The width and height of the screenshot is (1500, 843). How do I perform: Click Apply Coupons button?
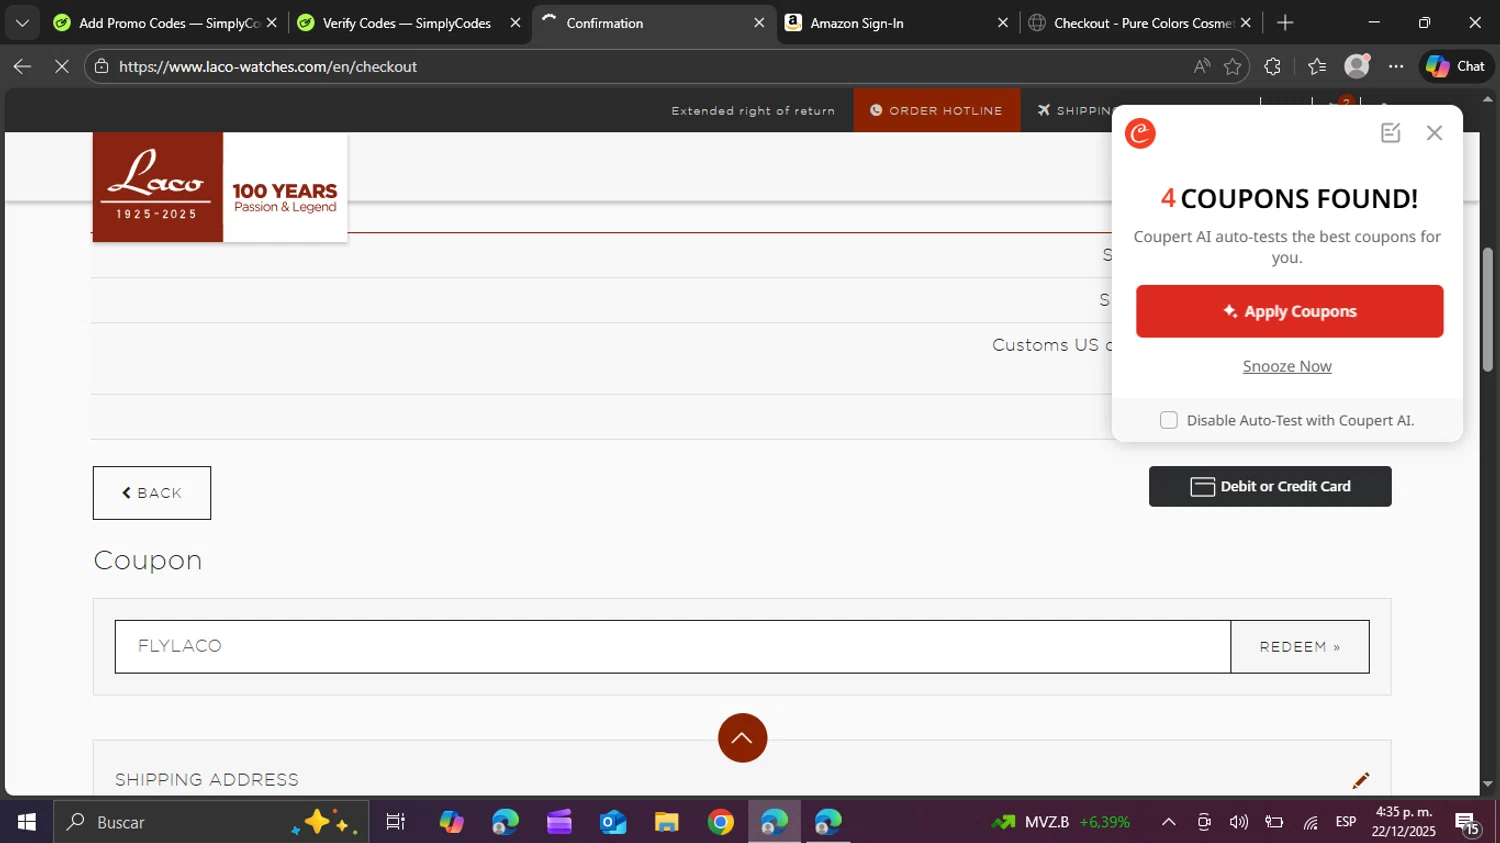pyautogui.click(x=1289, y=311)
